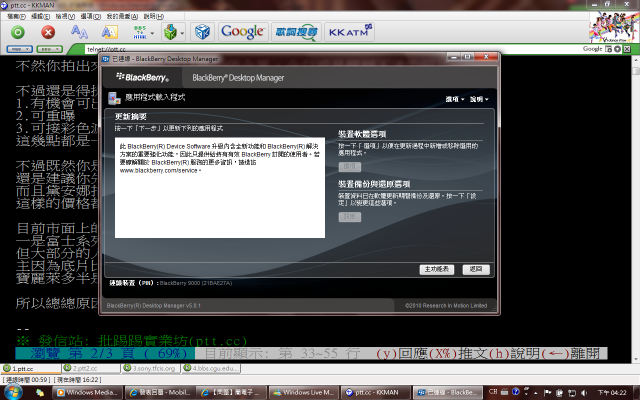Open the dropdown arrow beside green box icon
The height and width of the screenshot is (400, 640).
pyautogui.click(x=182, y=33)
